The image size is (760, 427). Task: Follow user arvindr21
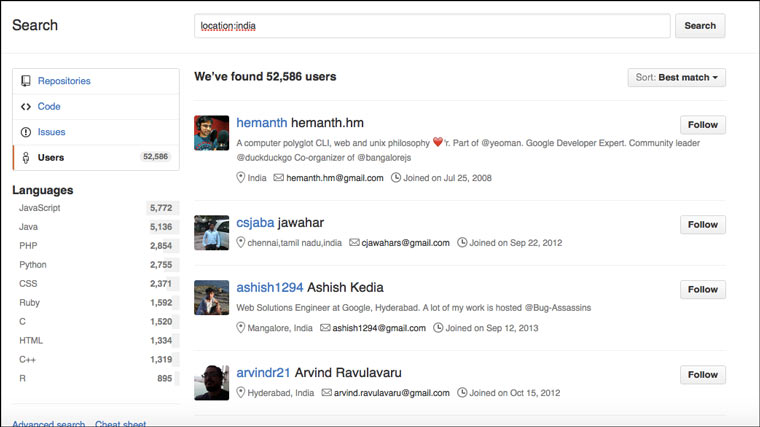(x=703, y=375)
